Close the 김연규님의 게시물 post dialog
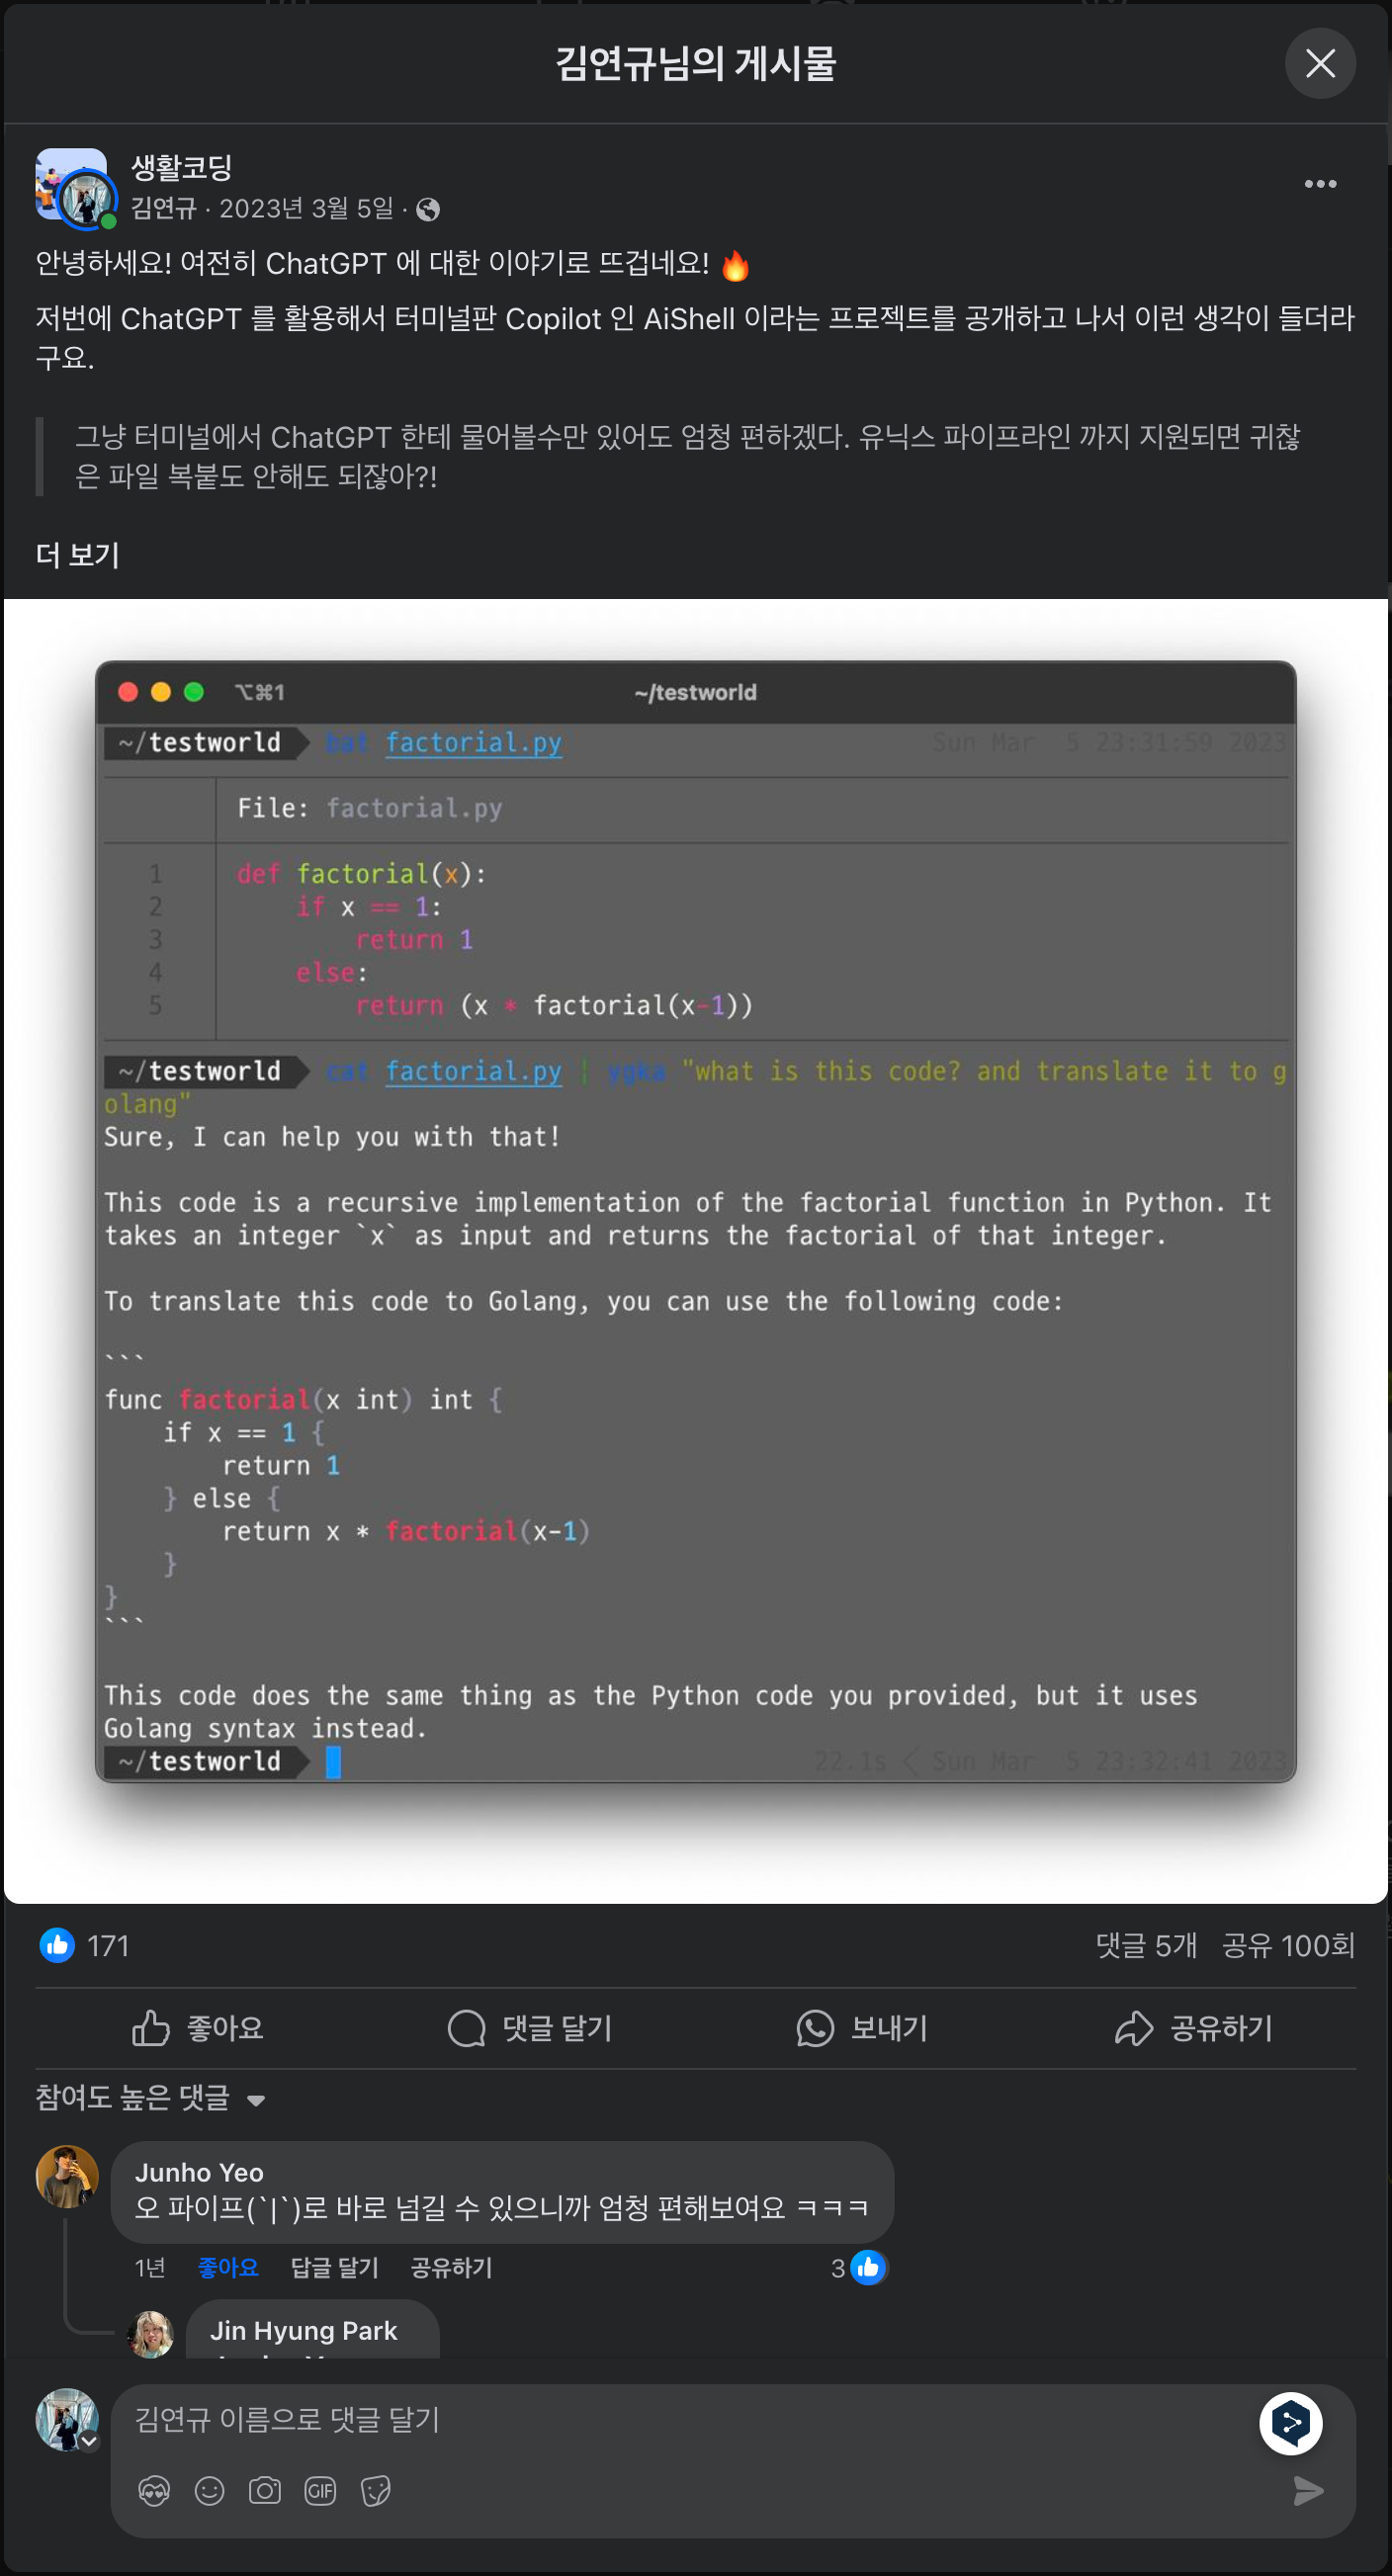Image resolution: width=1392 pixels, height=2576 pixels. 1319,63
